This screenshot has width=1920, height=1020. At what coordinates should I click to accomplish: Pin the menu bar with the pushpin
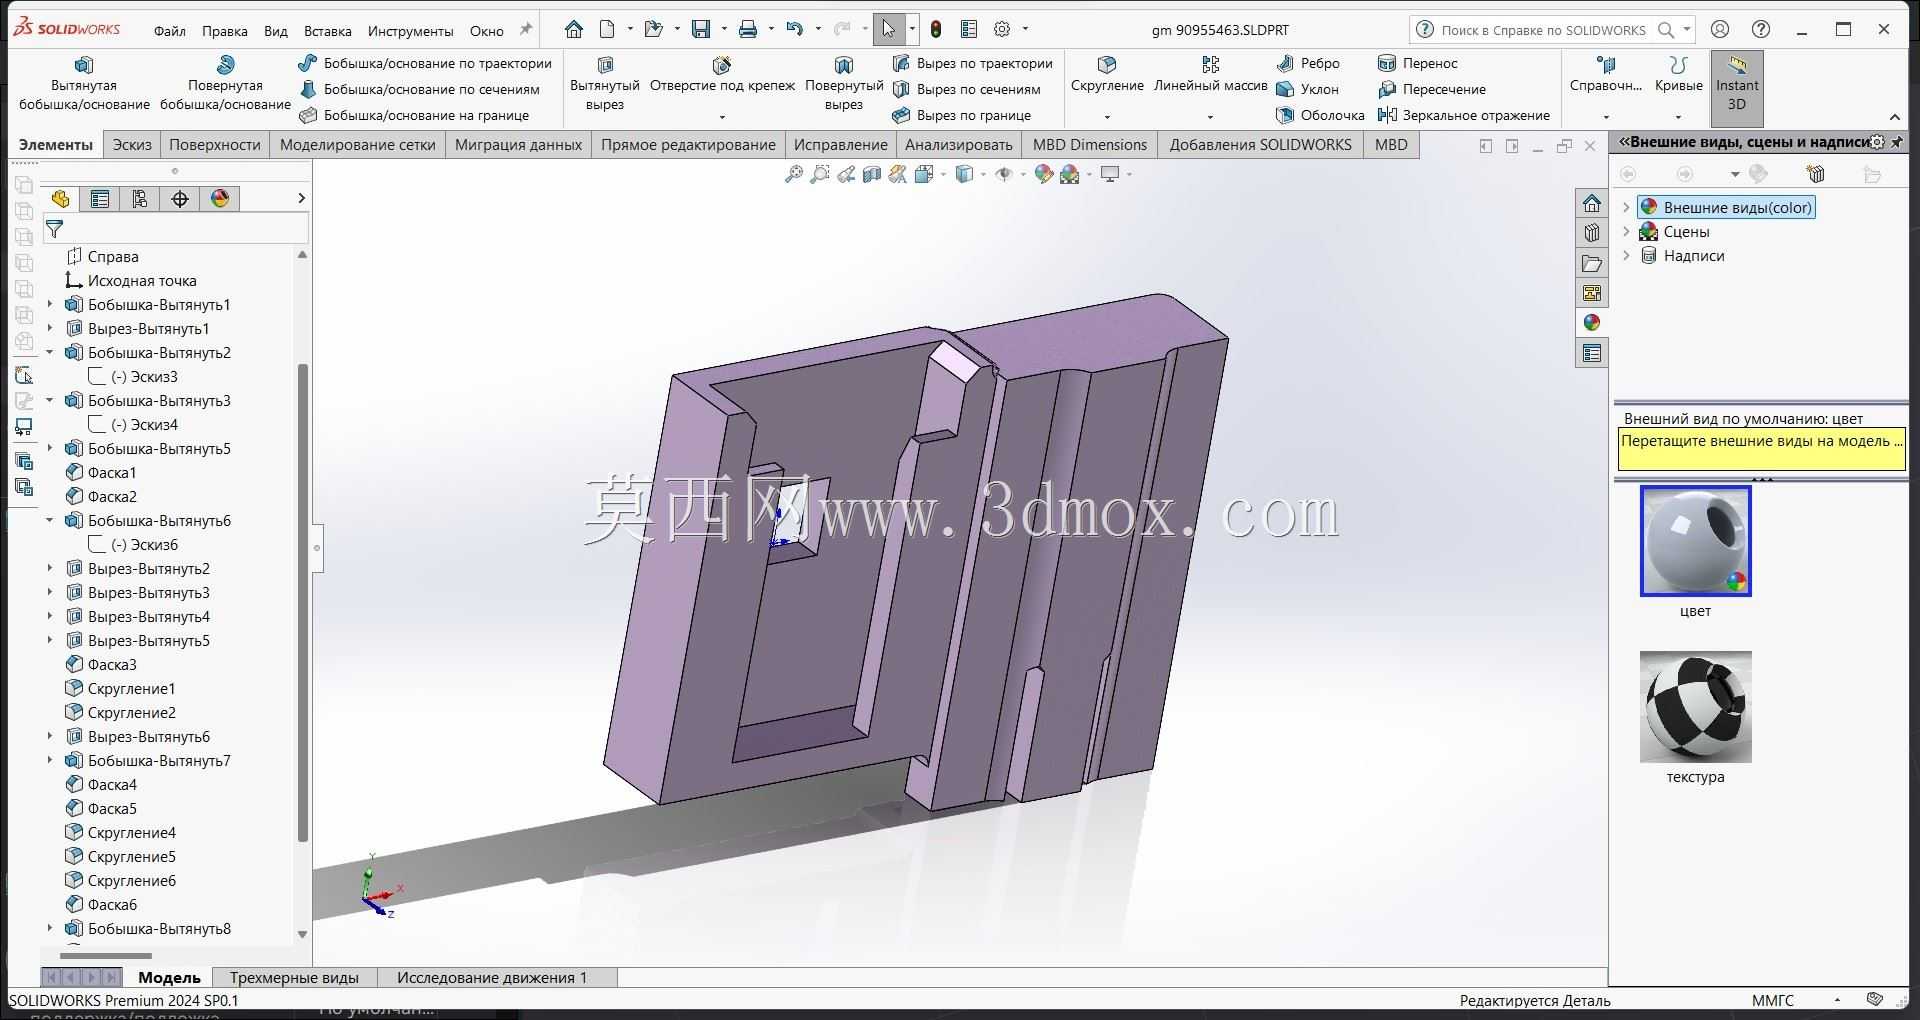click(x=526, y=29)
